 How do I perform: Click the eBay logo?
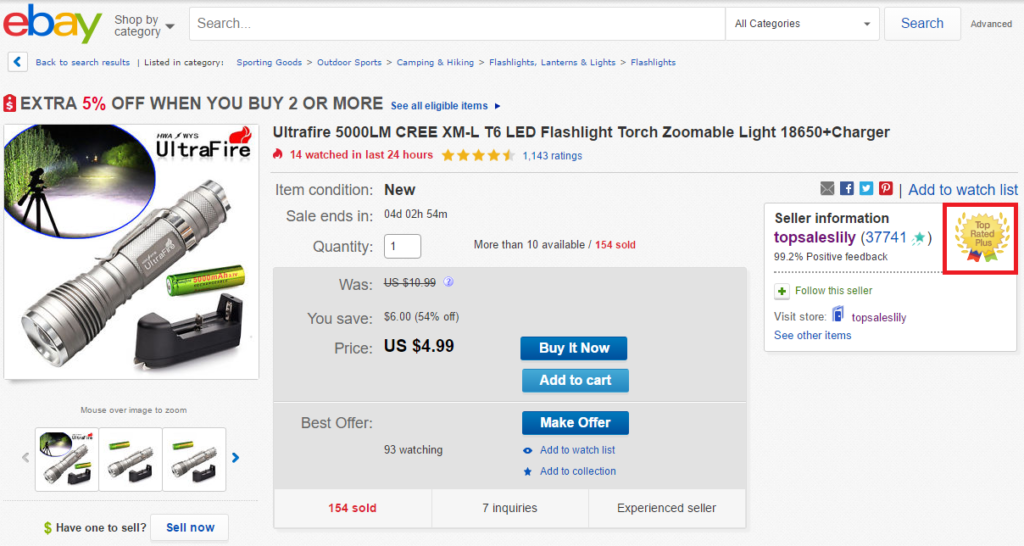tap(52, 24)
